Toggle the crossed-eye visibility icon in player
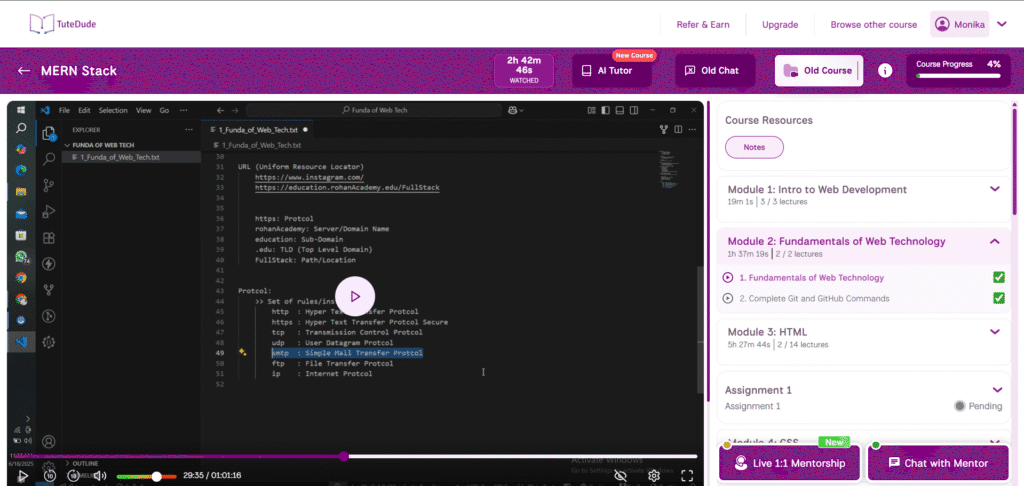Viewport: 1024px width, 486px height. [621, 476]
